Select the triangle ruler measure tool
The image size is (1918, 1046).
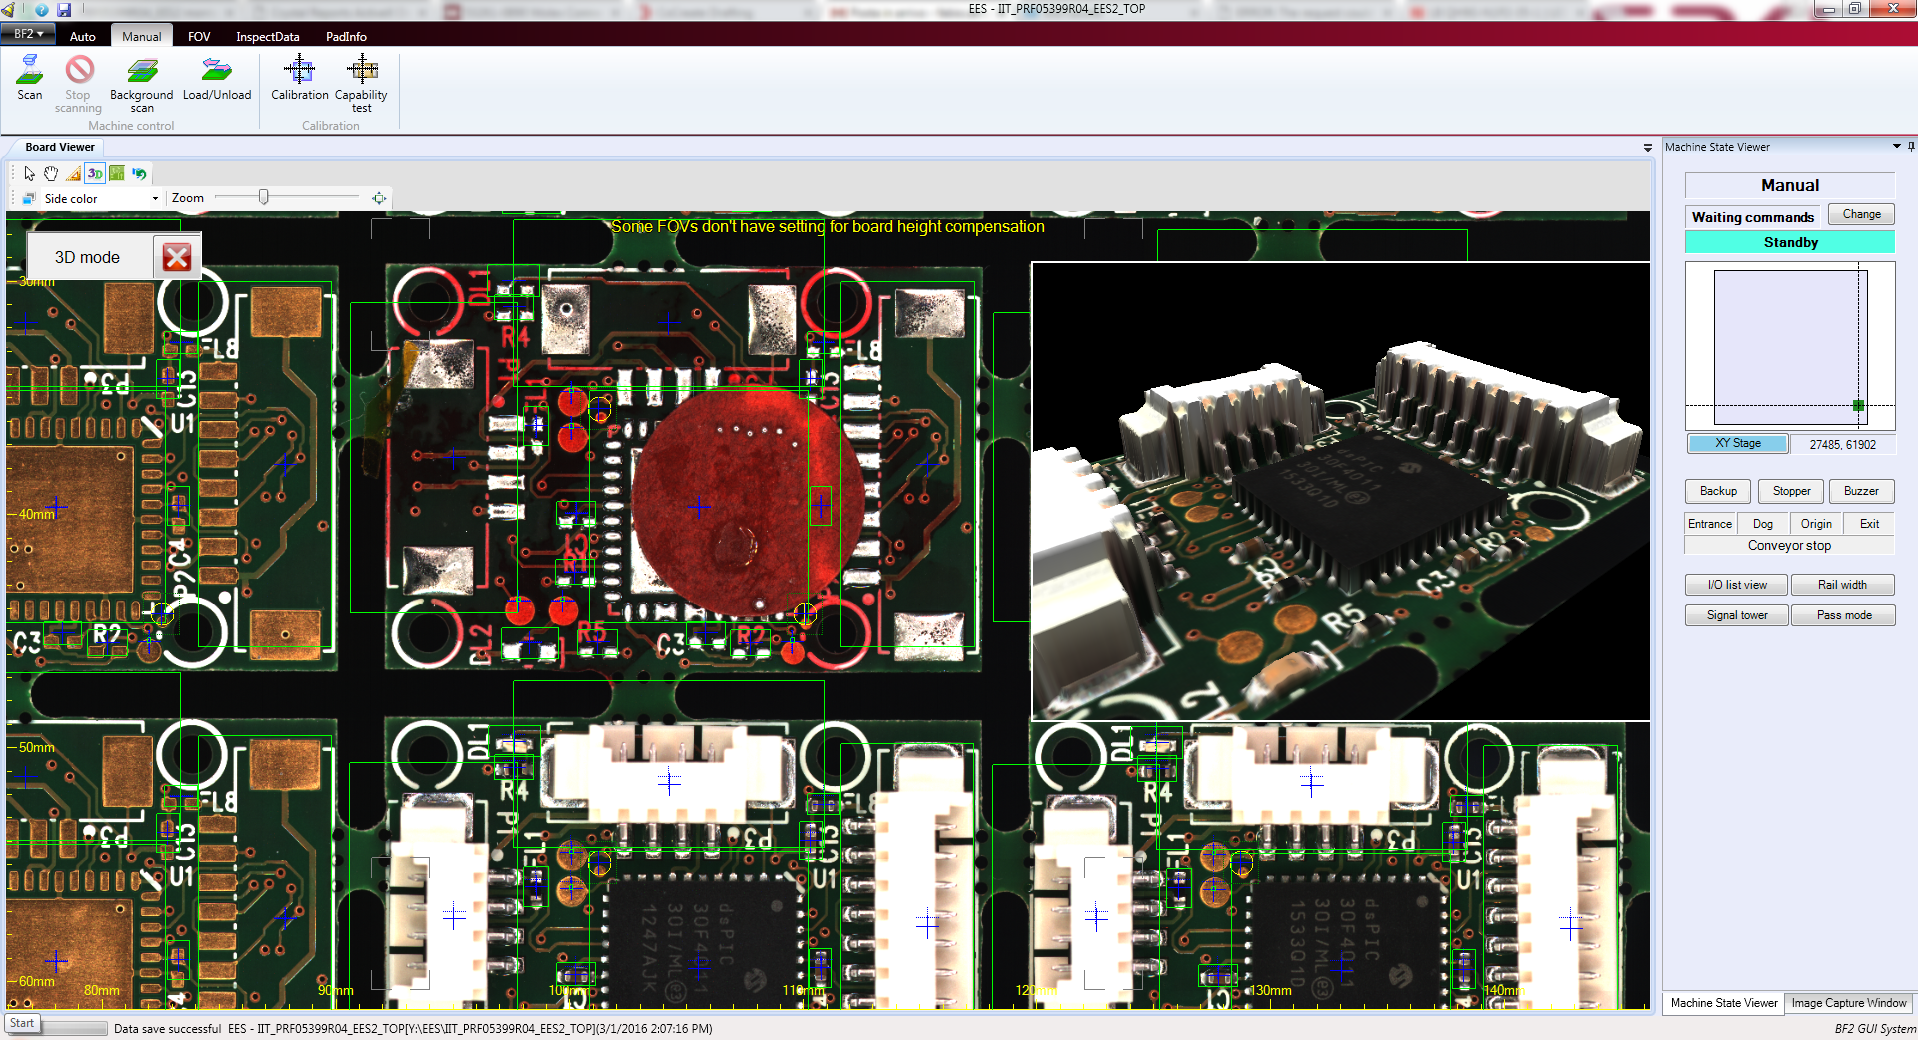point(73,173)
